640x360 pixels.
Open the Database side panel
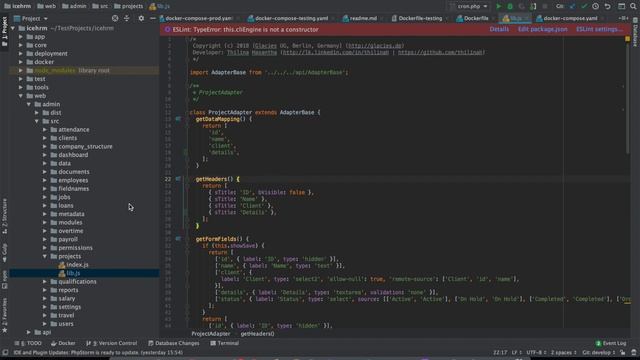point(635,33)
